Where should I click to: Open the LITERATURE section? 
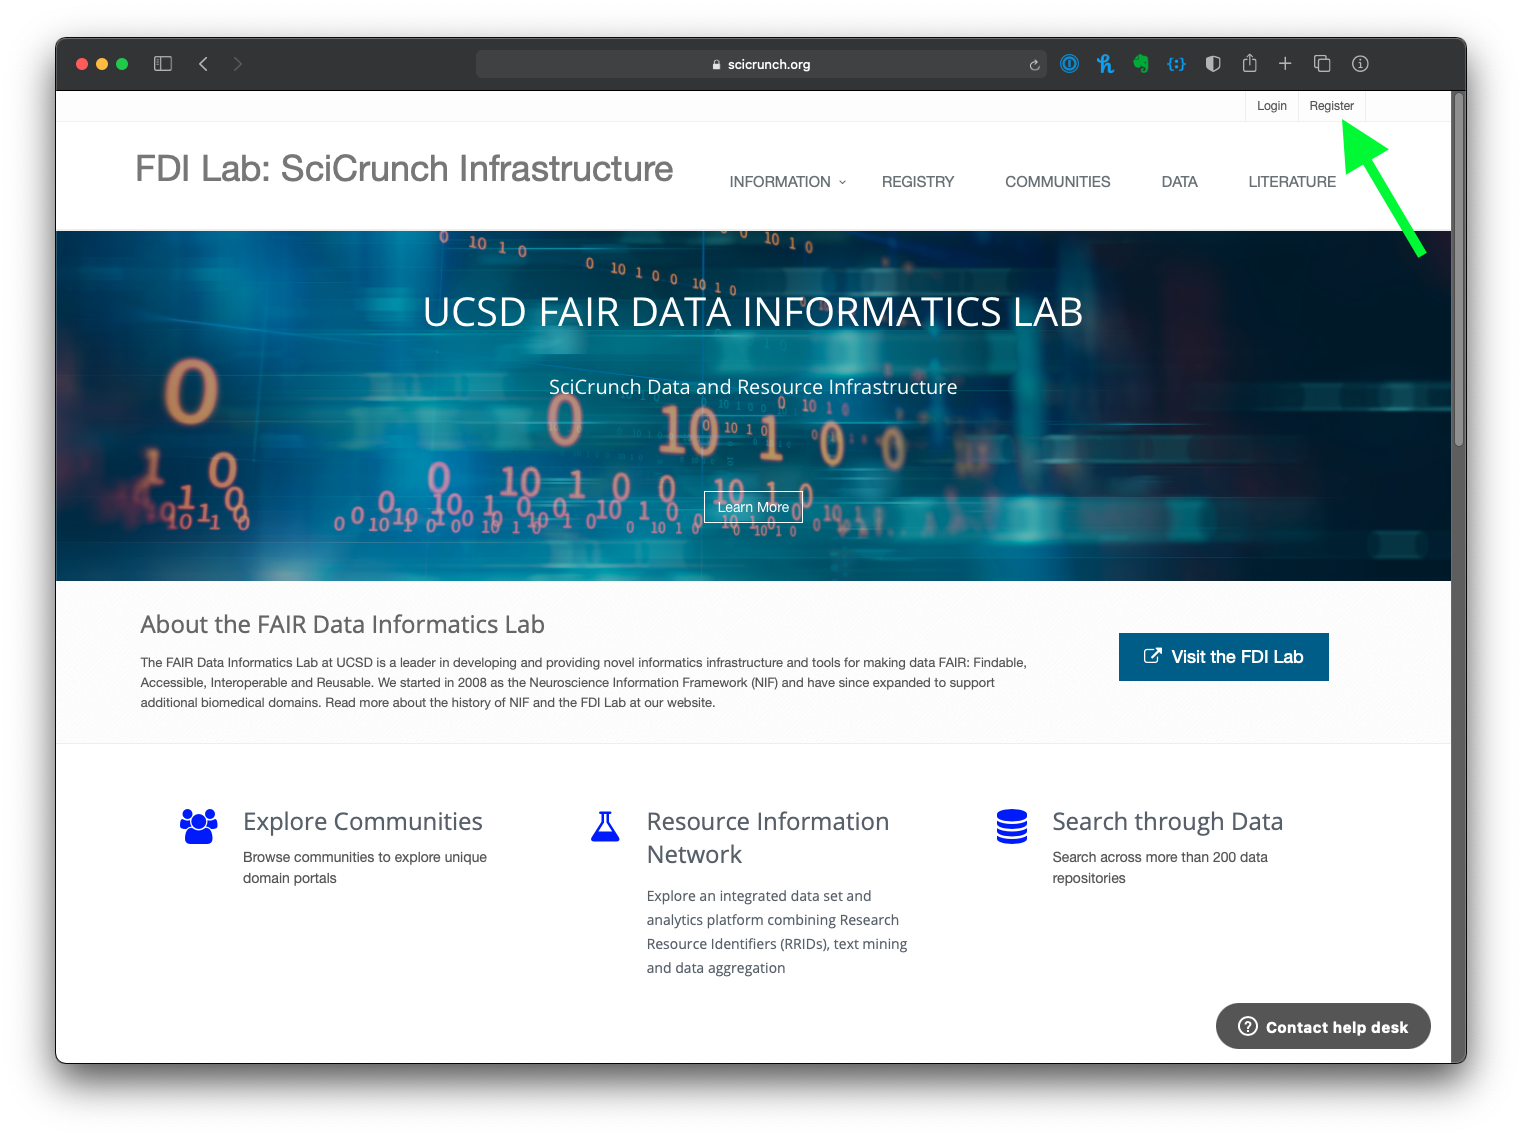[1291, 181]
